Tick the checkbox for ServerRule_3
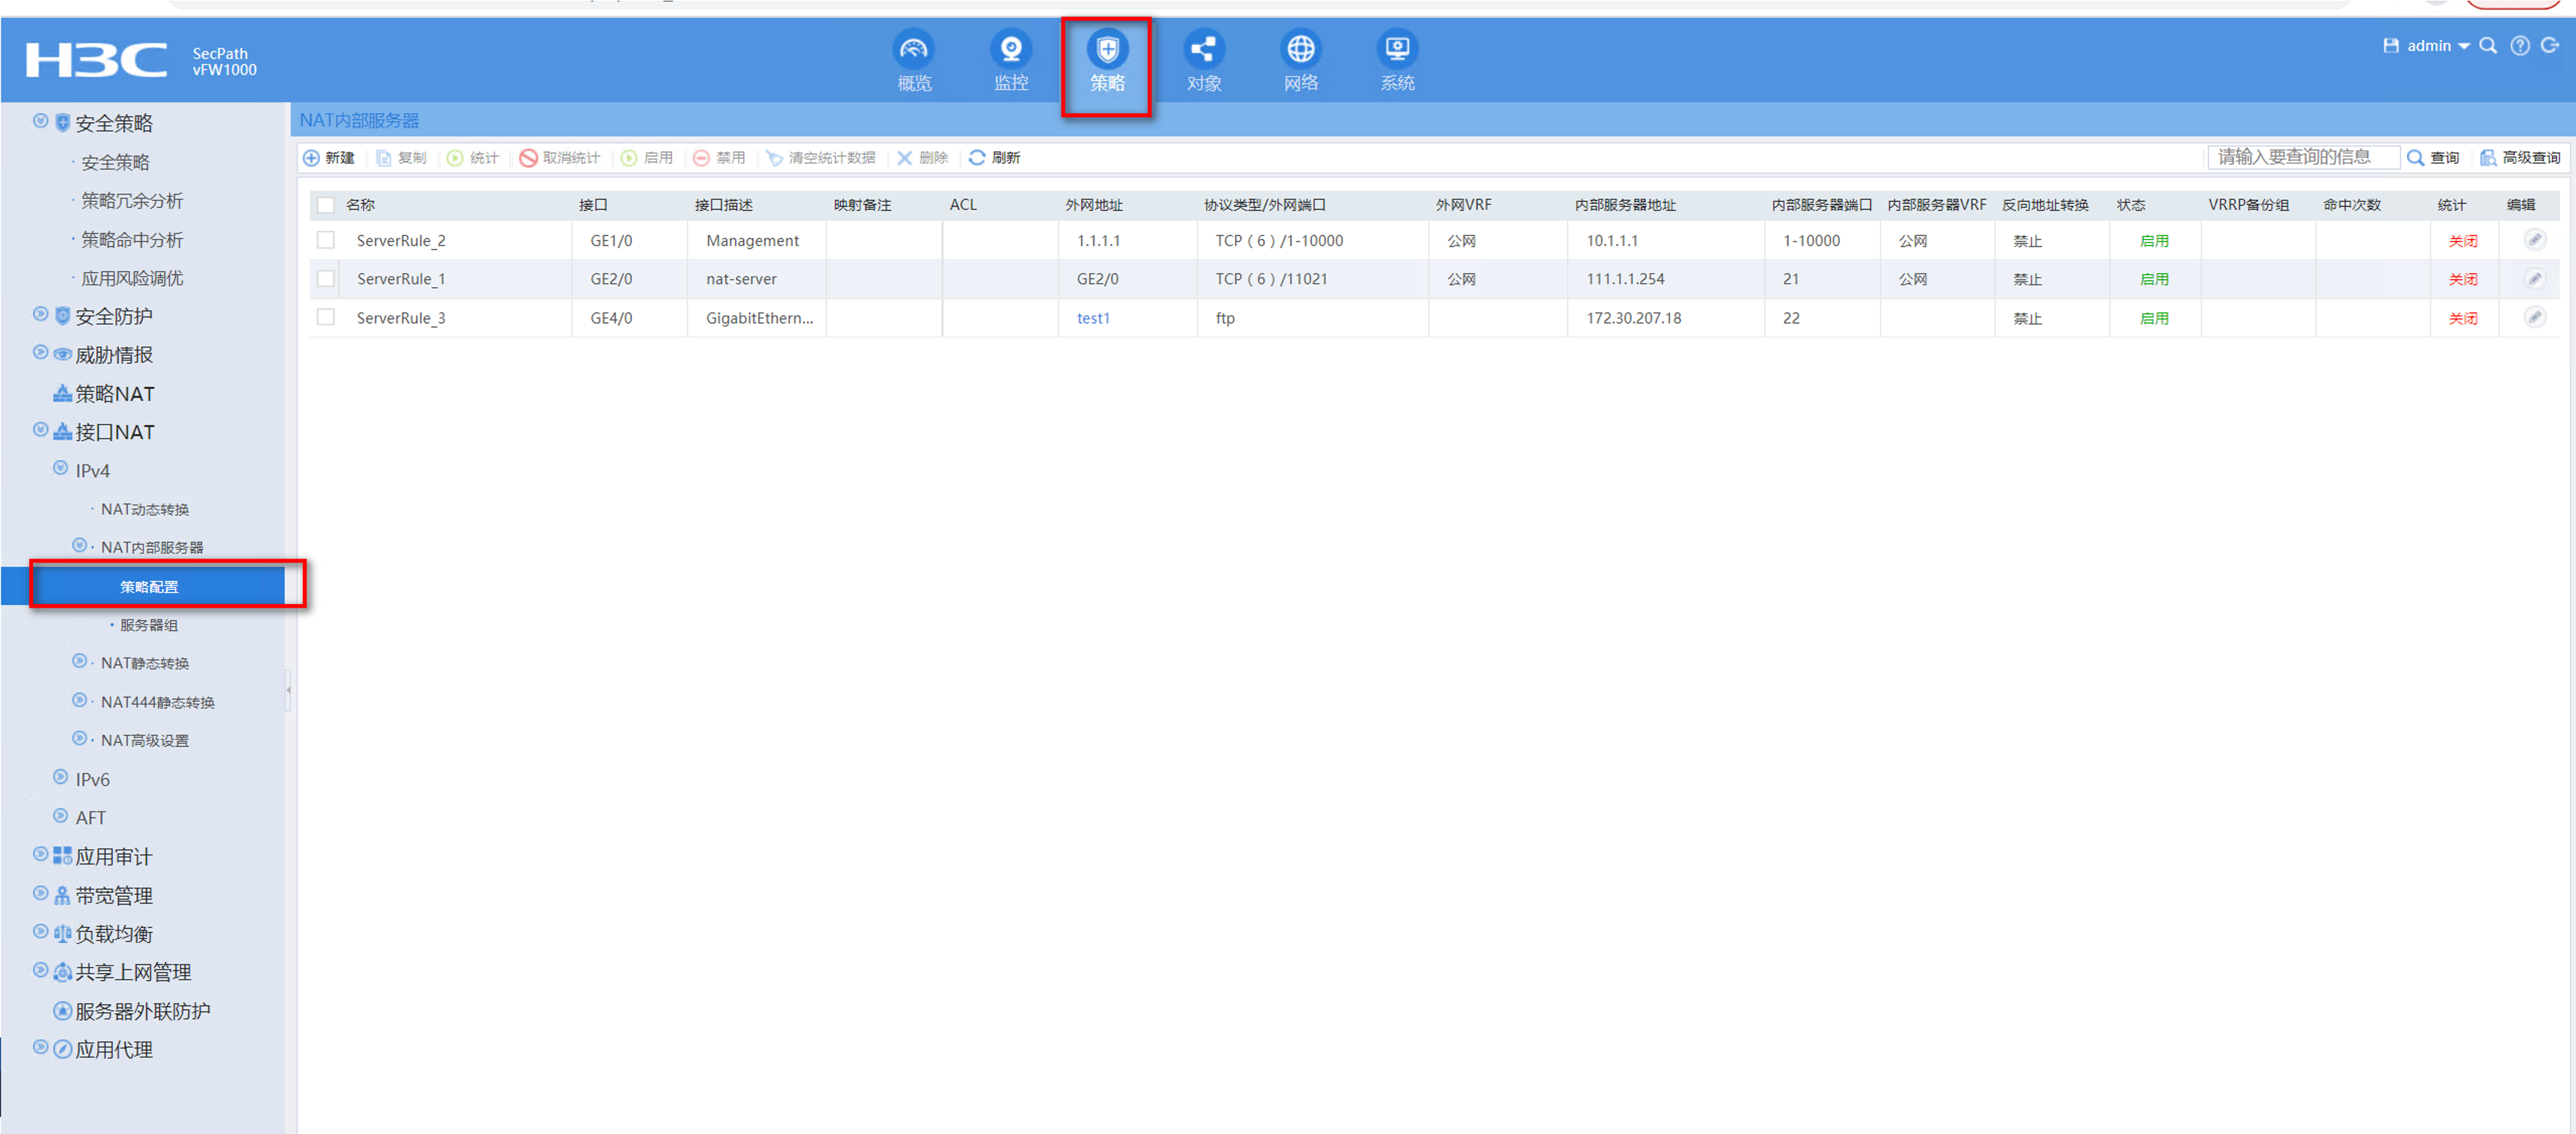2576x1134 pixels. (x=326, y=318)
